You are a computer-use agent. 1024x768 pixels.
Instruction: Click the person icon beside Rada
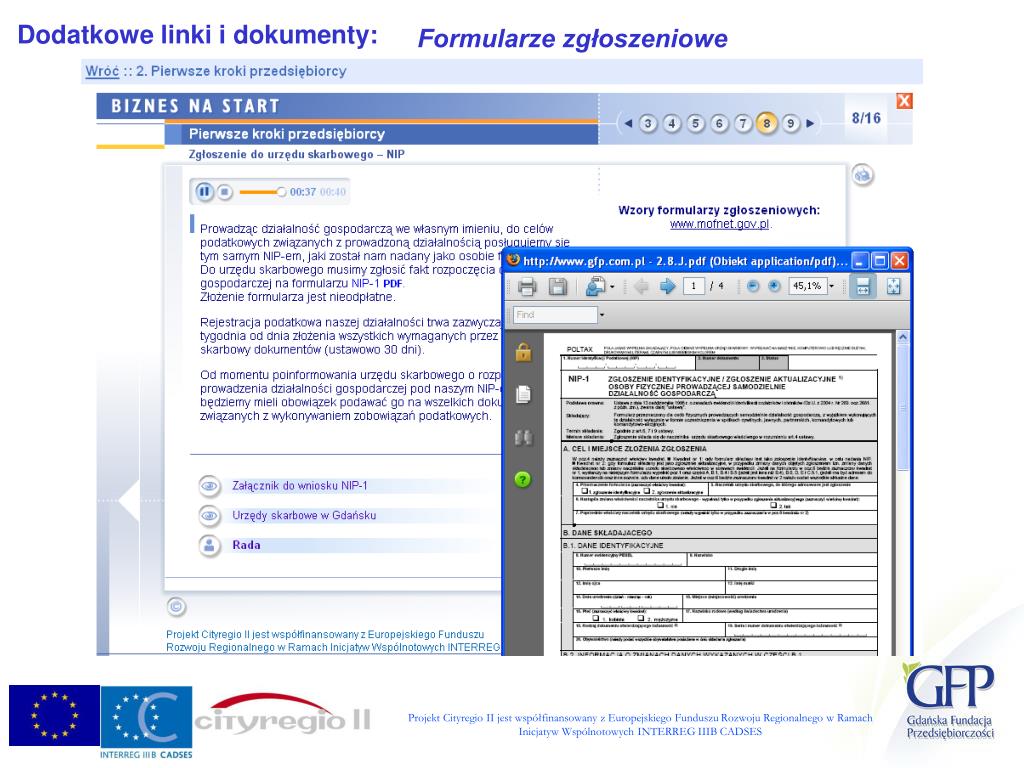(209, 545)
